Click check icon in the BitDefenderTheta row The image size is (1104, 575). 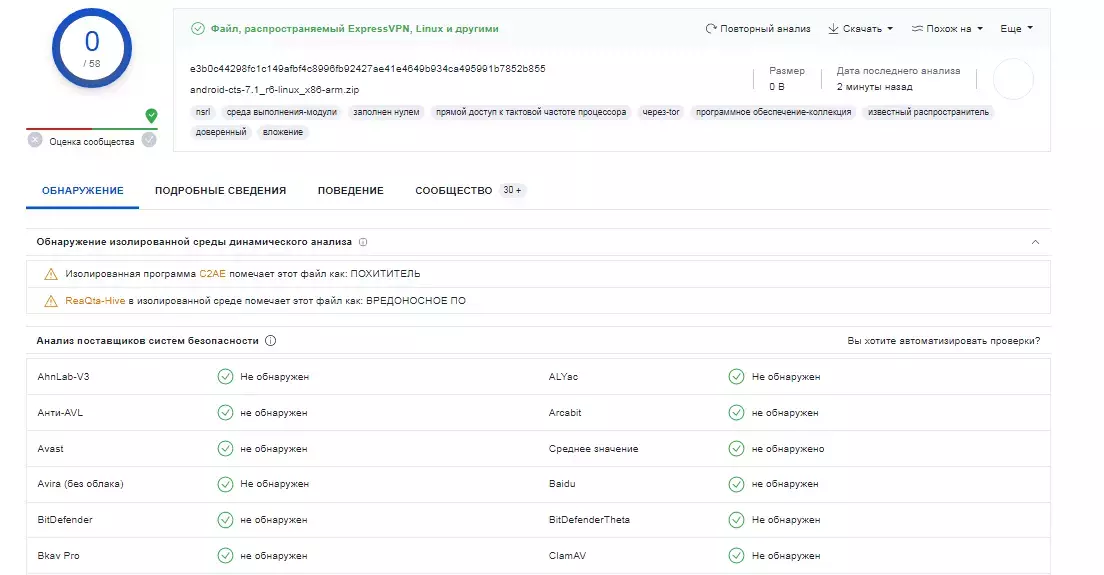click(736, 520)
